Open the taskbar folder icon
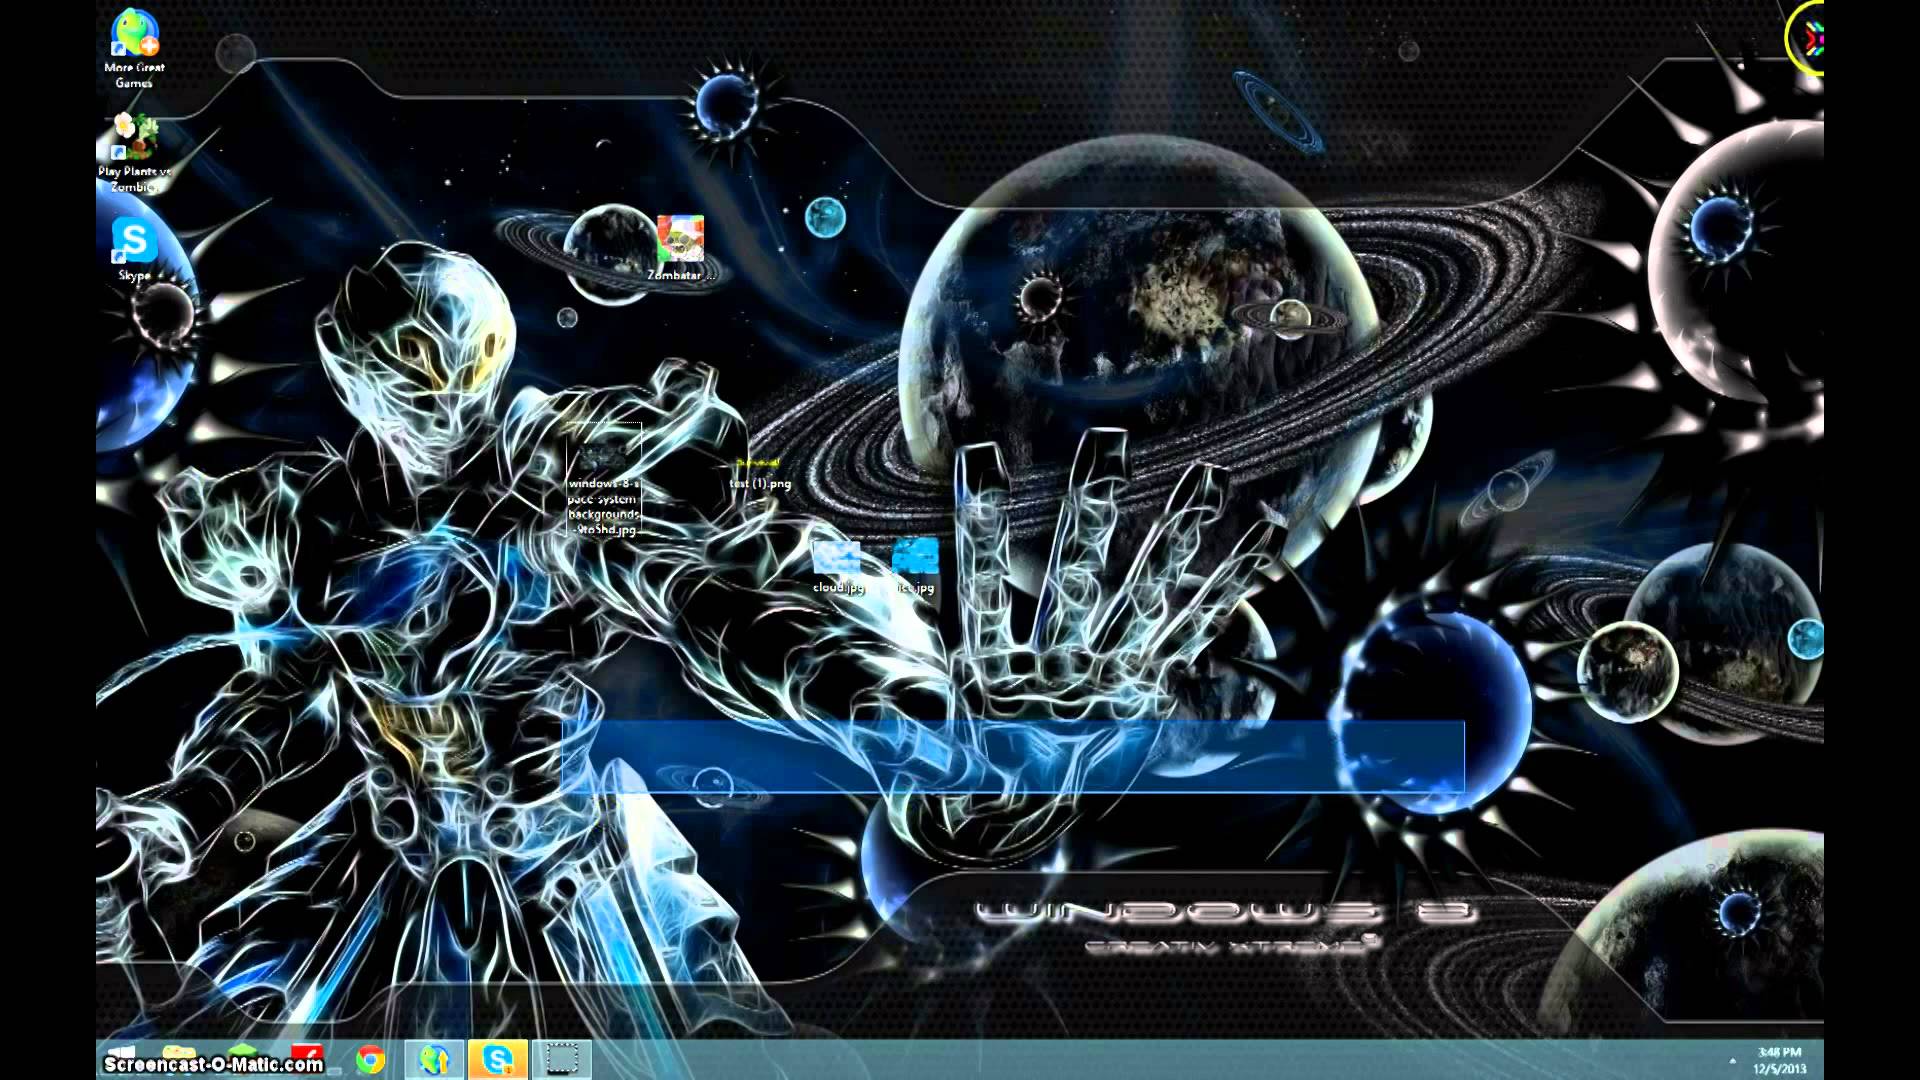This screenshot has width=1920, height=1080. (x=178, y=1052)
